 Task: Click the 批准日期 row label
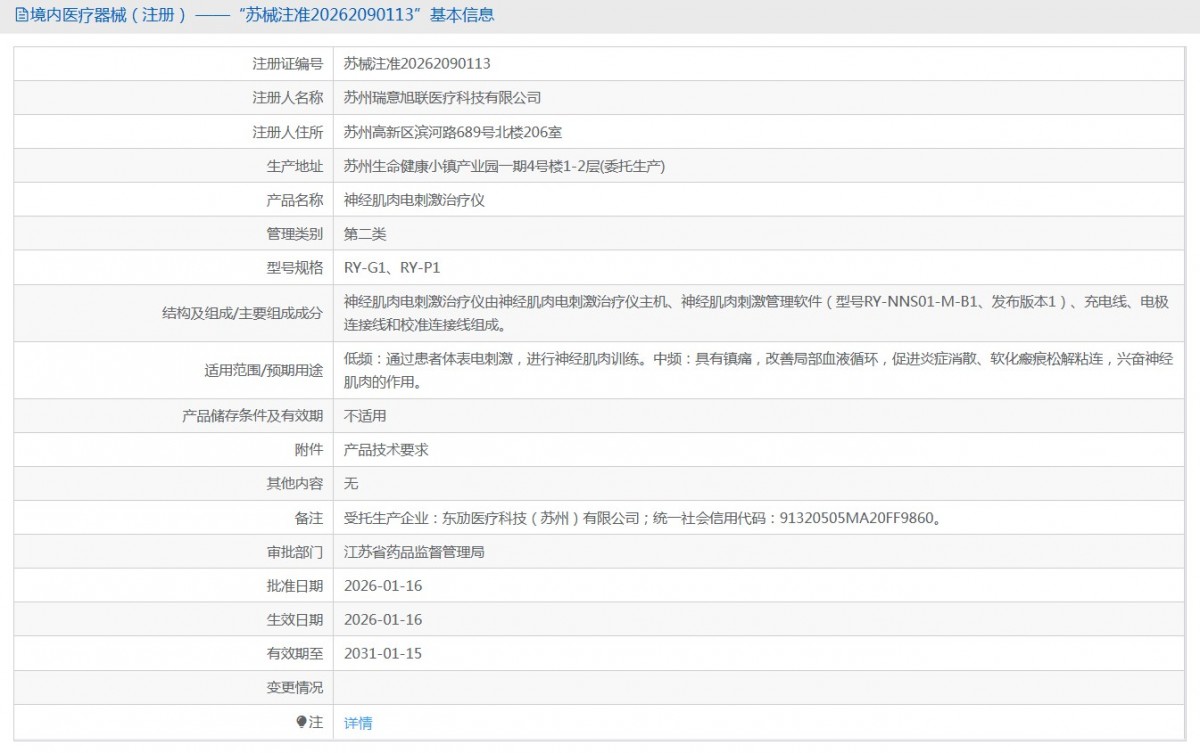click(x=295, y=586)
